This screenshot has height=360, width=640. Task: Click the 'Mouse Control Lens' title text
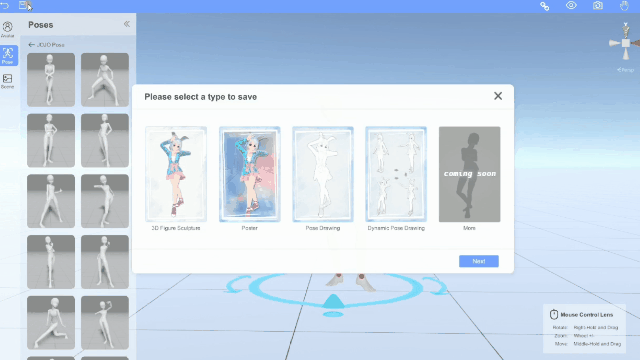click(587, 315)
